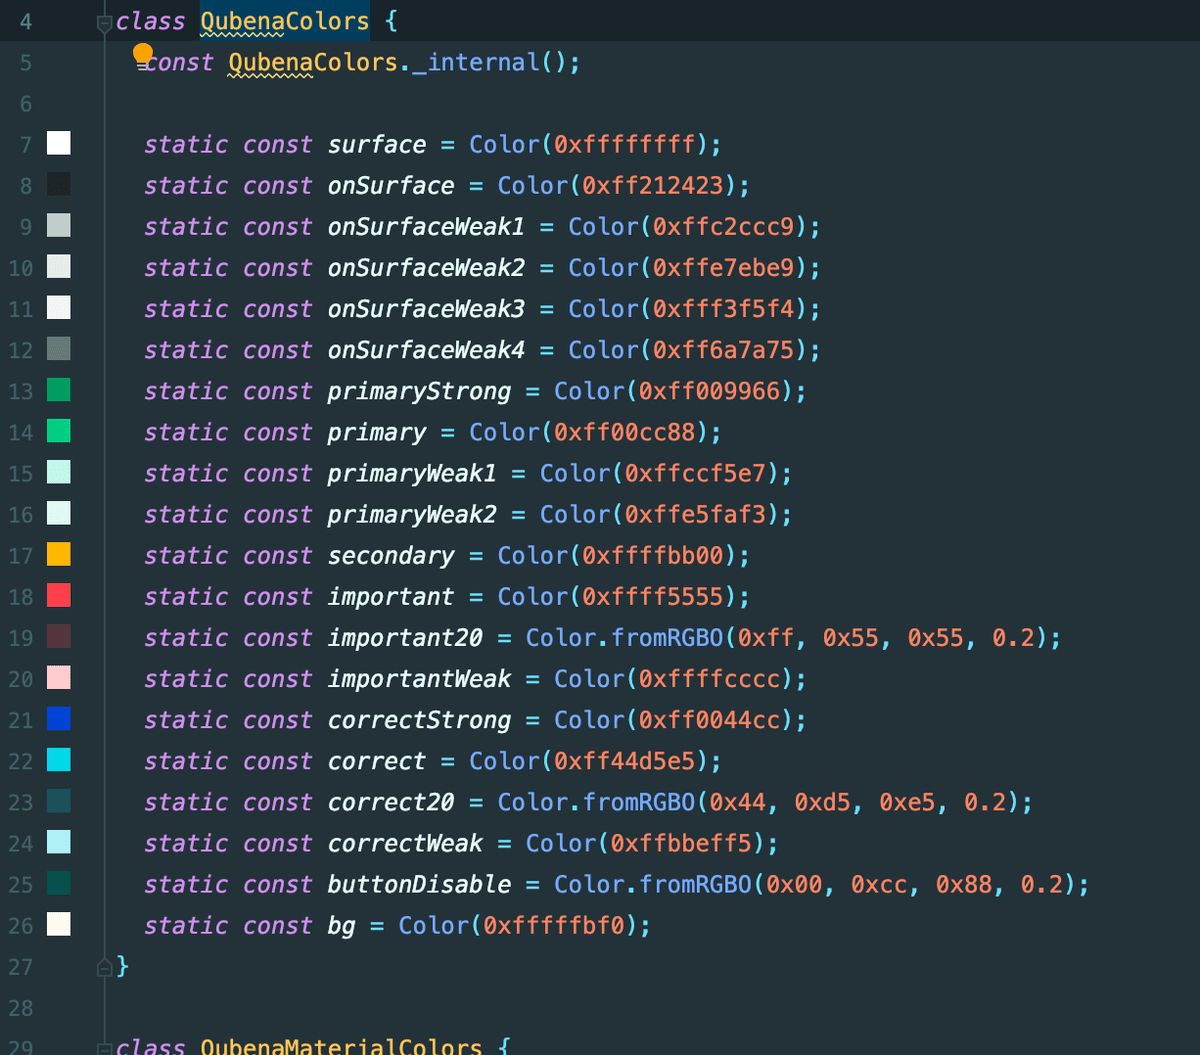Click the buttonDisable identifier
Image resolution: width=1200 pixels, height=1055 pixels.
[x=419, y=883]
